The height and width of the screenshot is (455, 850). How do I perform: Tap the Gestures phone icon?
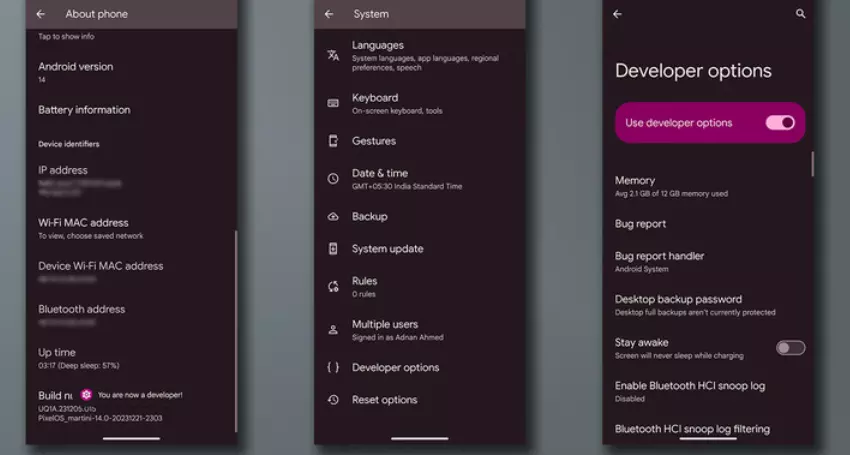333,141
